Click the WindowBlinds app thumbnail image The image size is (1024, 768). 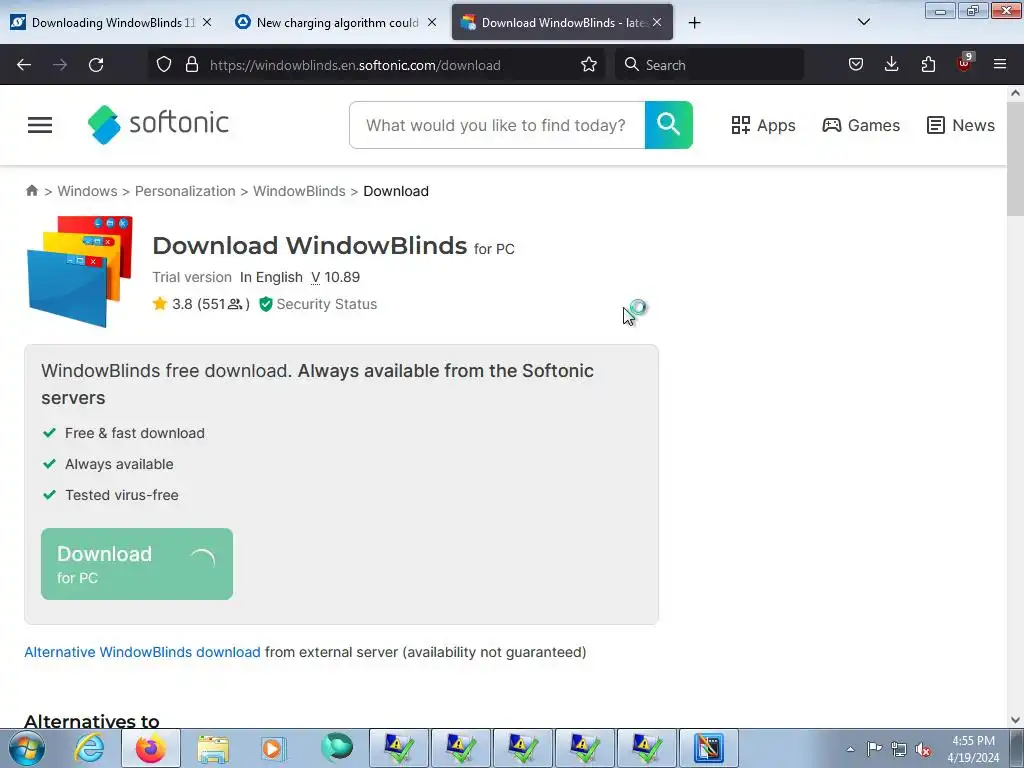(80, 271)
